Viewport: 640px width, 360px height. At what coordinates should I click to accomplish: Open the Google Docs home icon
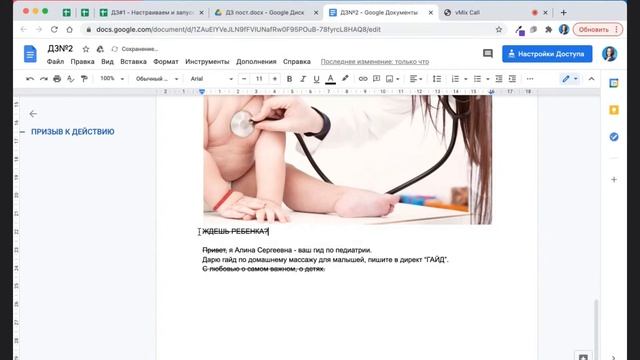[x=30, y=54]
